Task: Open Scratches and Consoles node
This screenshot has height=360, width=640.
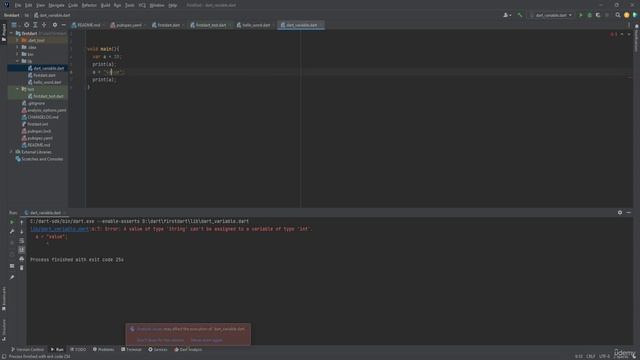Action: coord(39,159)
